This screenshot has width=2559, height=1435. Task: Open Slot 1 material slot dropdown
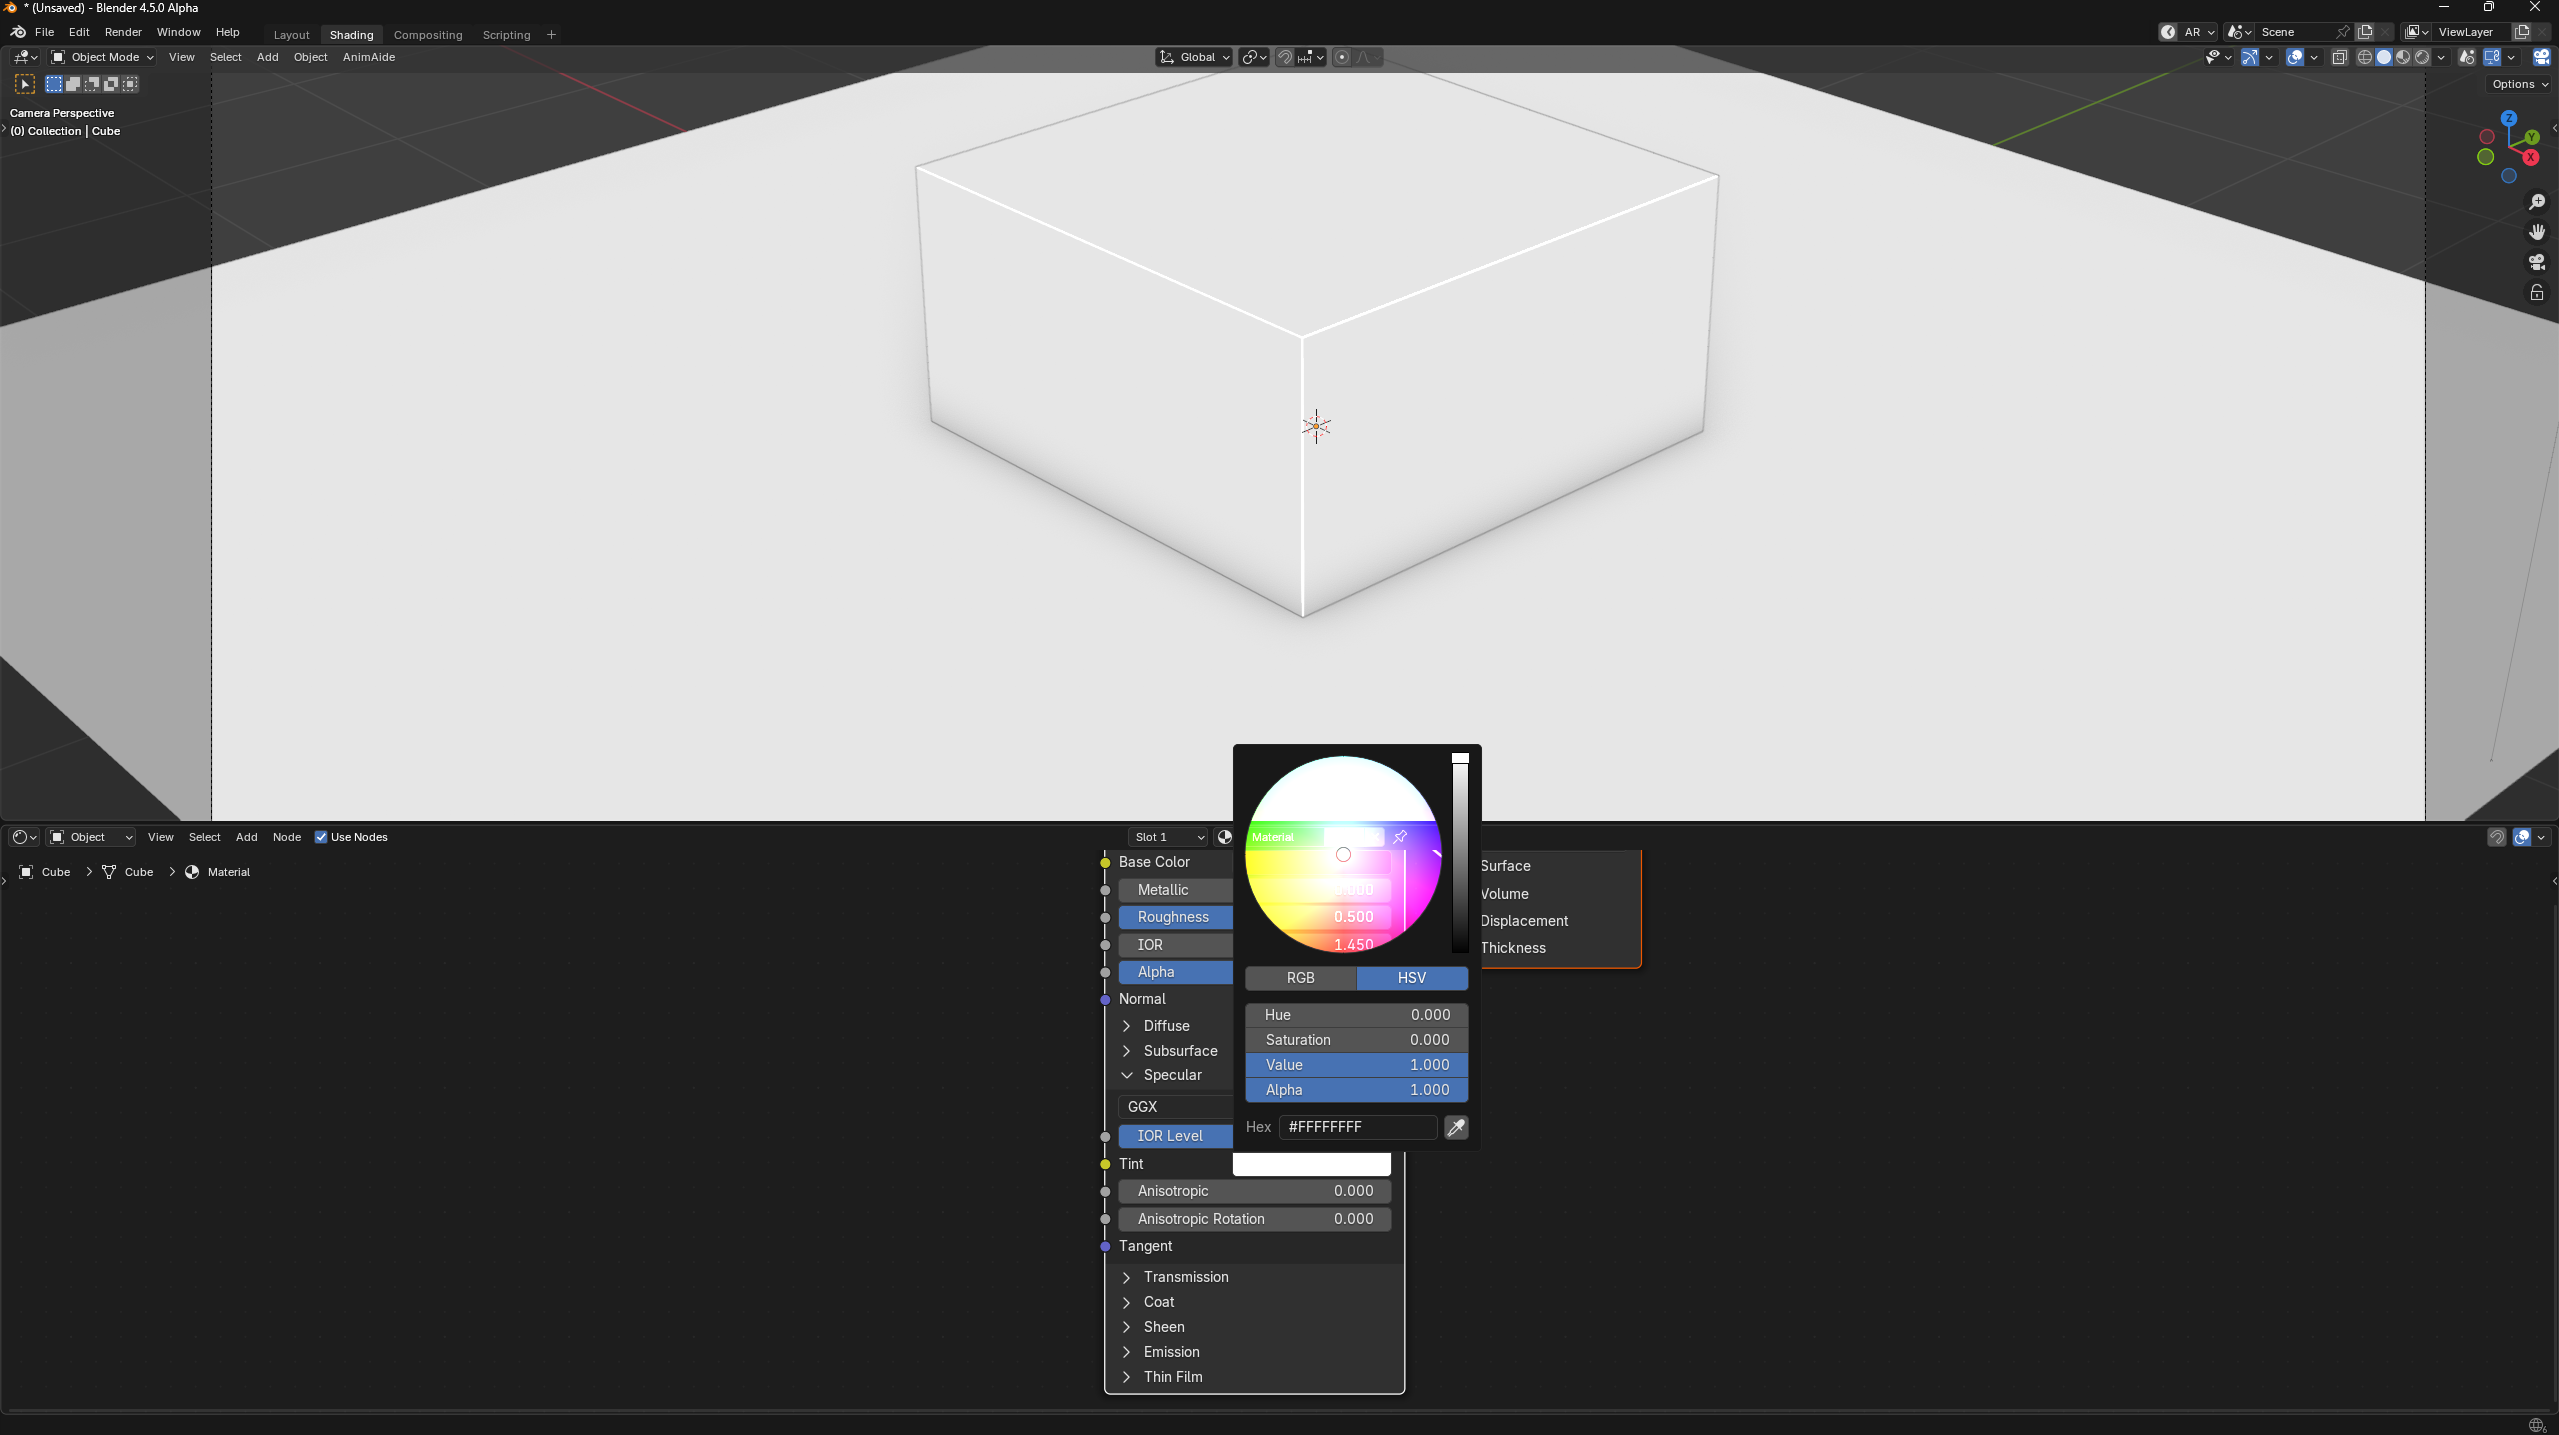tap(1168, 837)
